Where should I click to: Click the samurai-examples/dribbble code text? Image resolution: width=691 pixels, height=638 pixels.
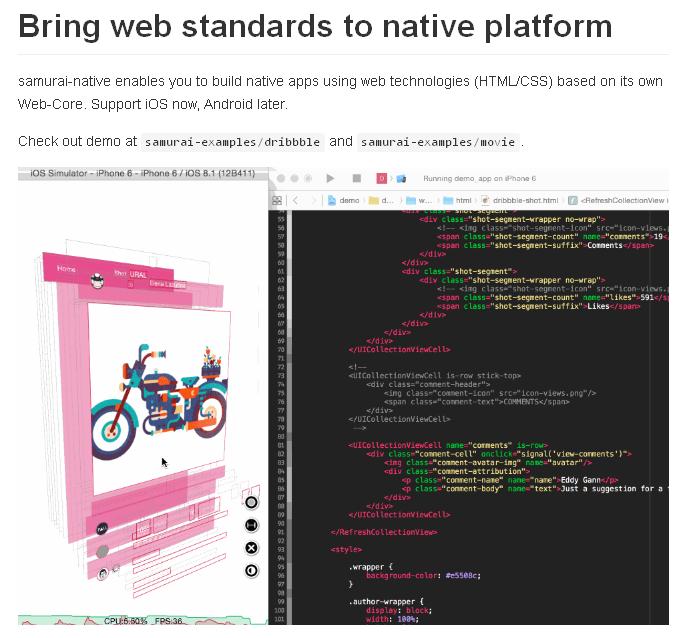point(232,142)
